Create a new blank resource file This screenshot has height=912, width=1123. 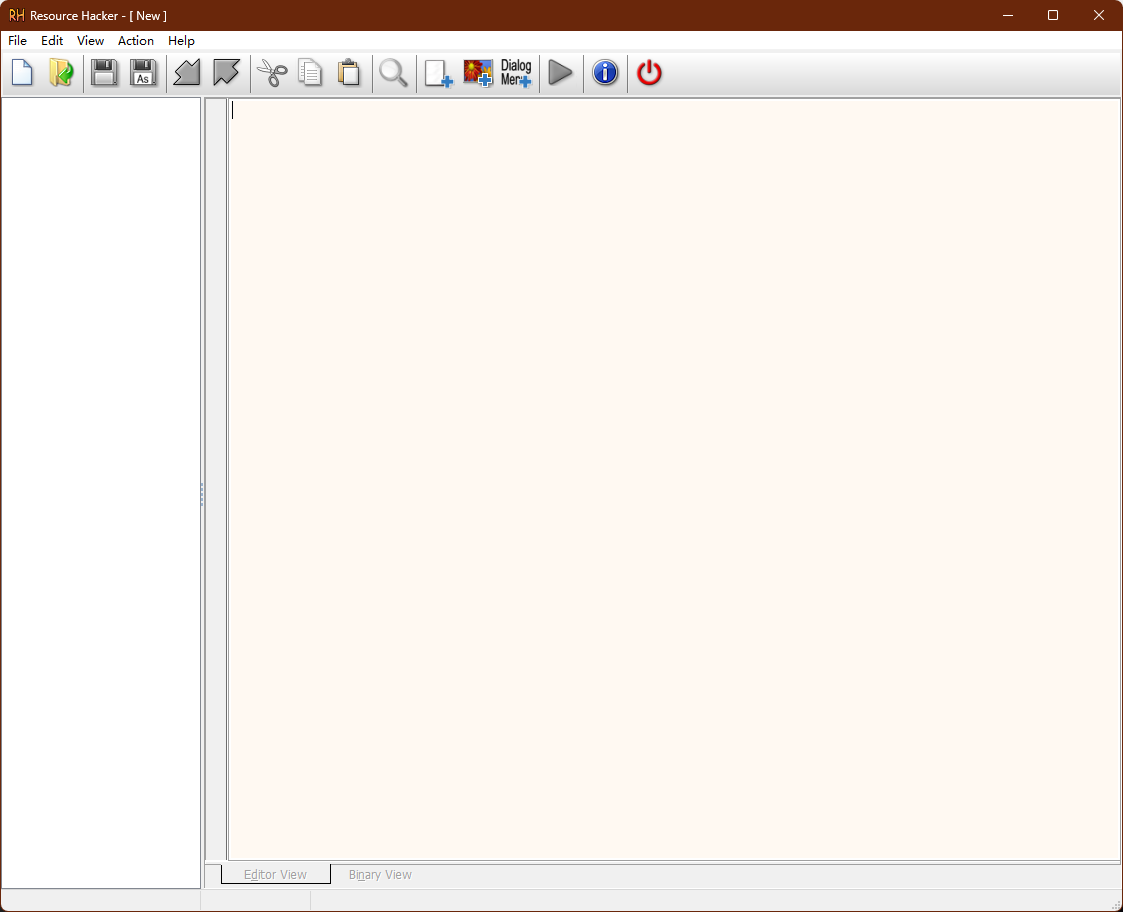point(22,73)
